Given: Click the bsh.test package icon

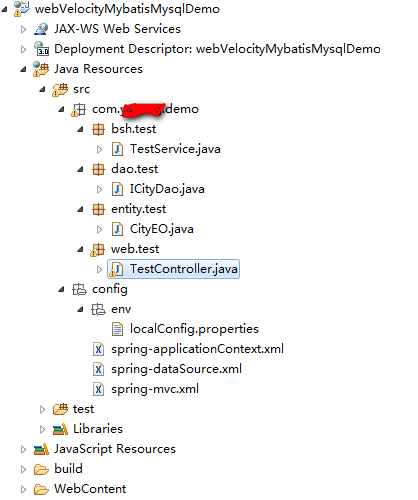Looking at the screenshot, I should click(x=98, y=129).
